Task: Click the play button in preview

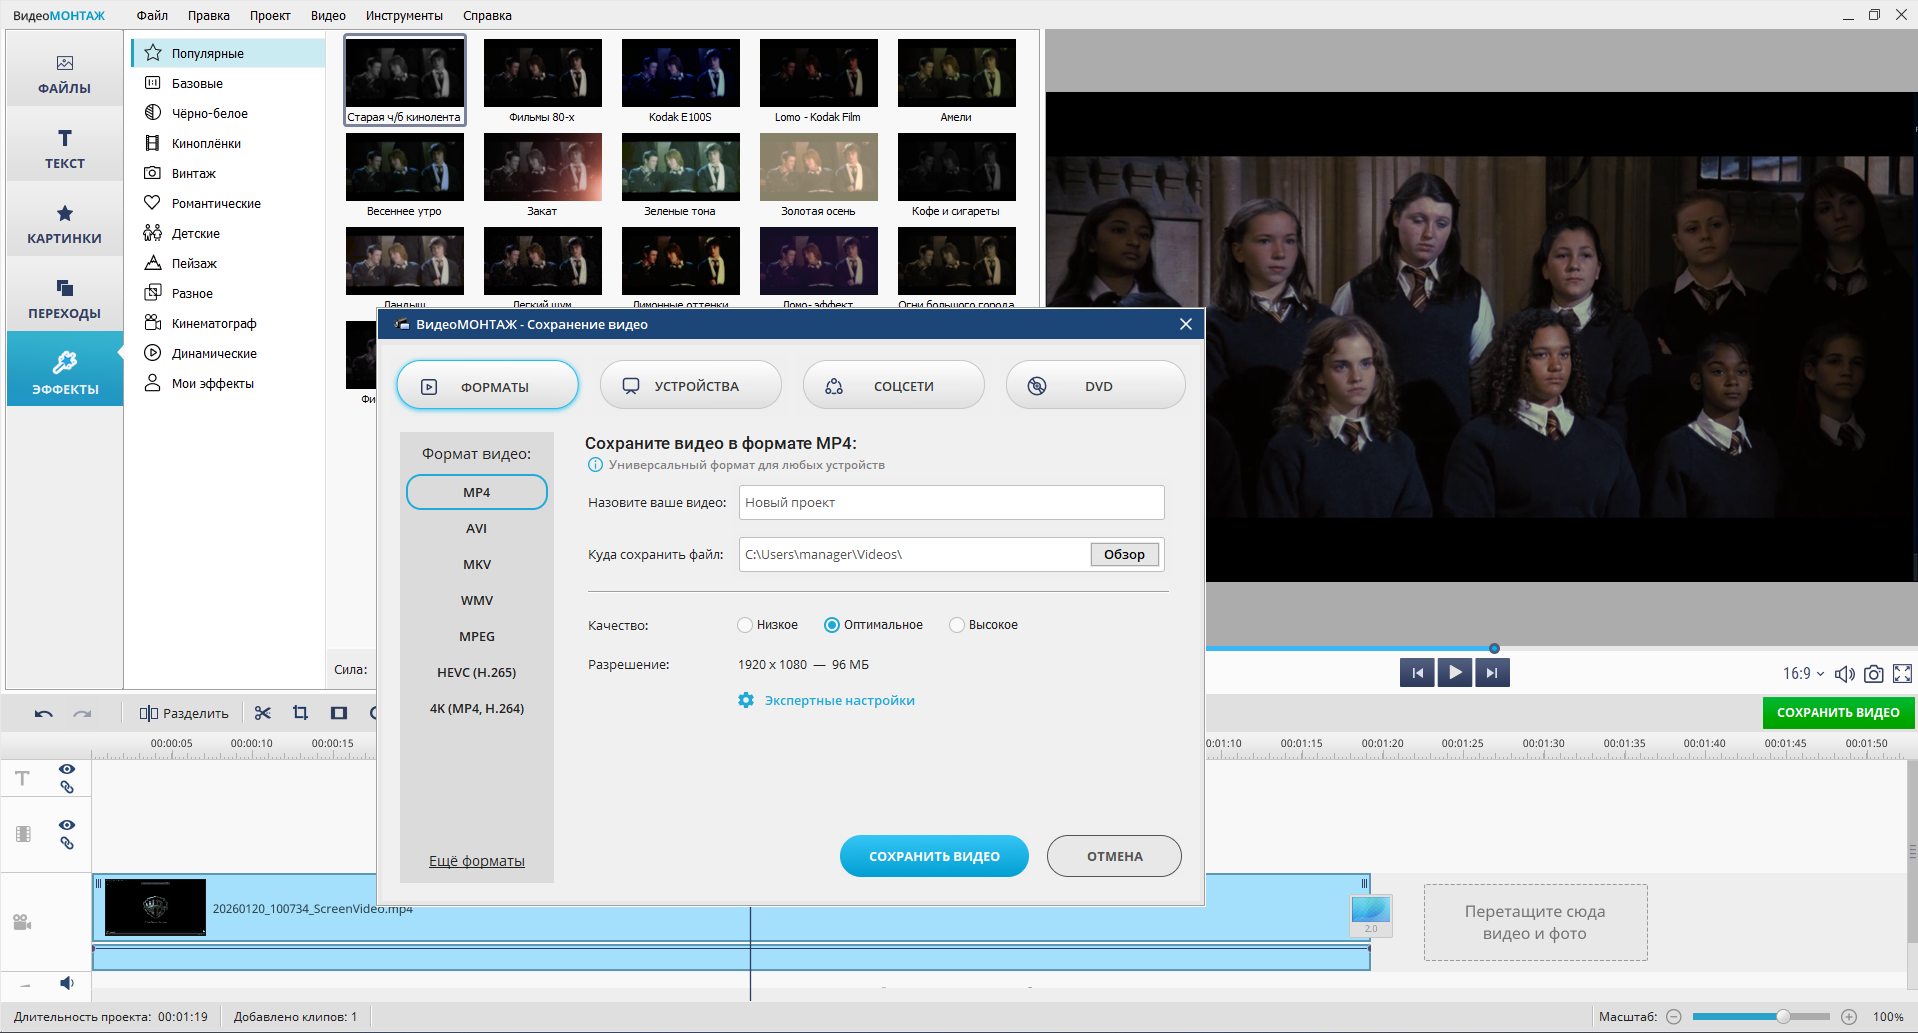Action: coord(1455,673)
